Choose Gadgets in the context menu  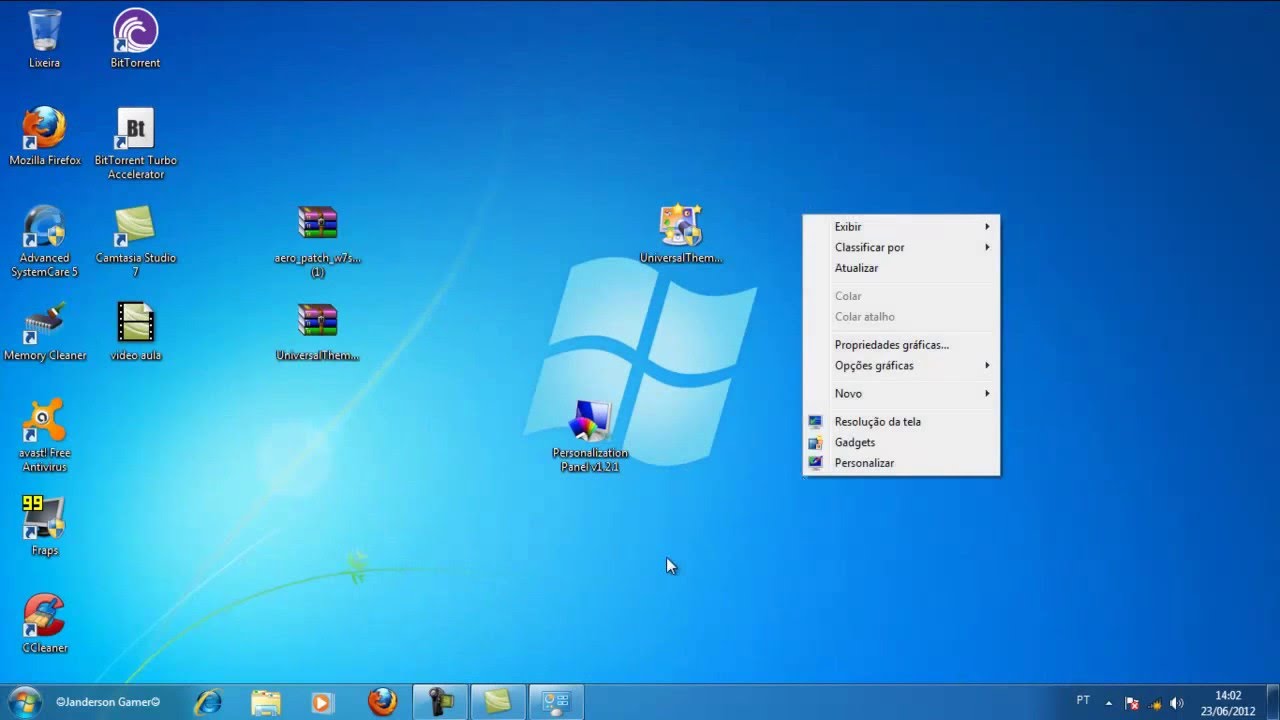point(901,442)
